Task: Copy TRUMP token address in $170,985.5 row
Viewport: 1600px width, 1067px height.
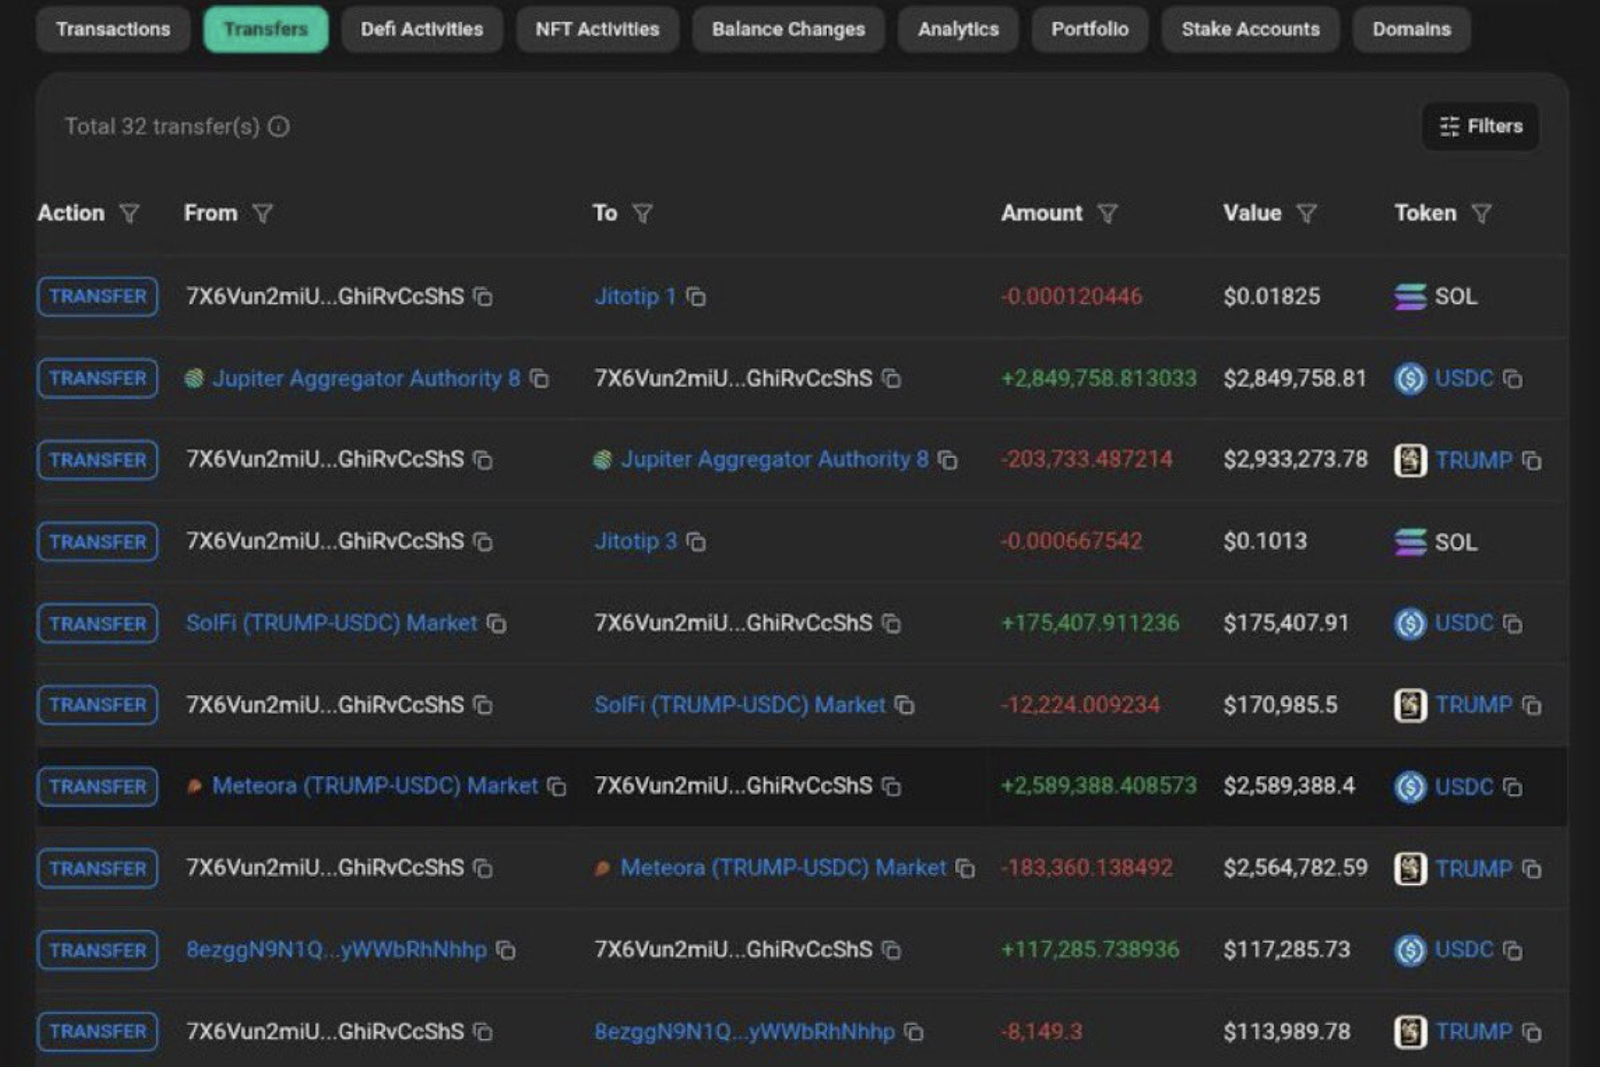Action: click(x=1531, y=706)
